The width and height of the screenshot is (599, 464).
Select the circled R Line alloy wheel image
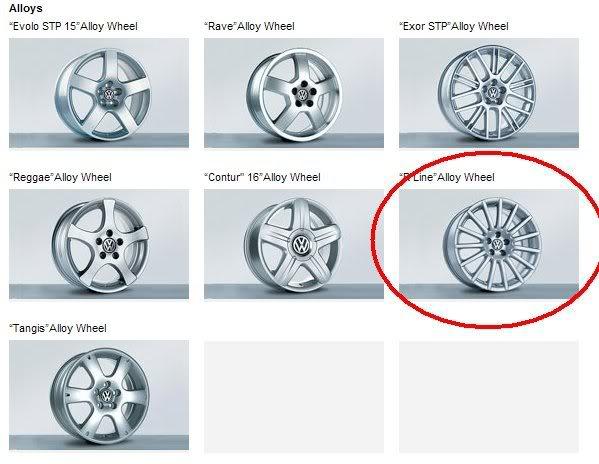(489, 244)
